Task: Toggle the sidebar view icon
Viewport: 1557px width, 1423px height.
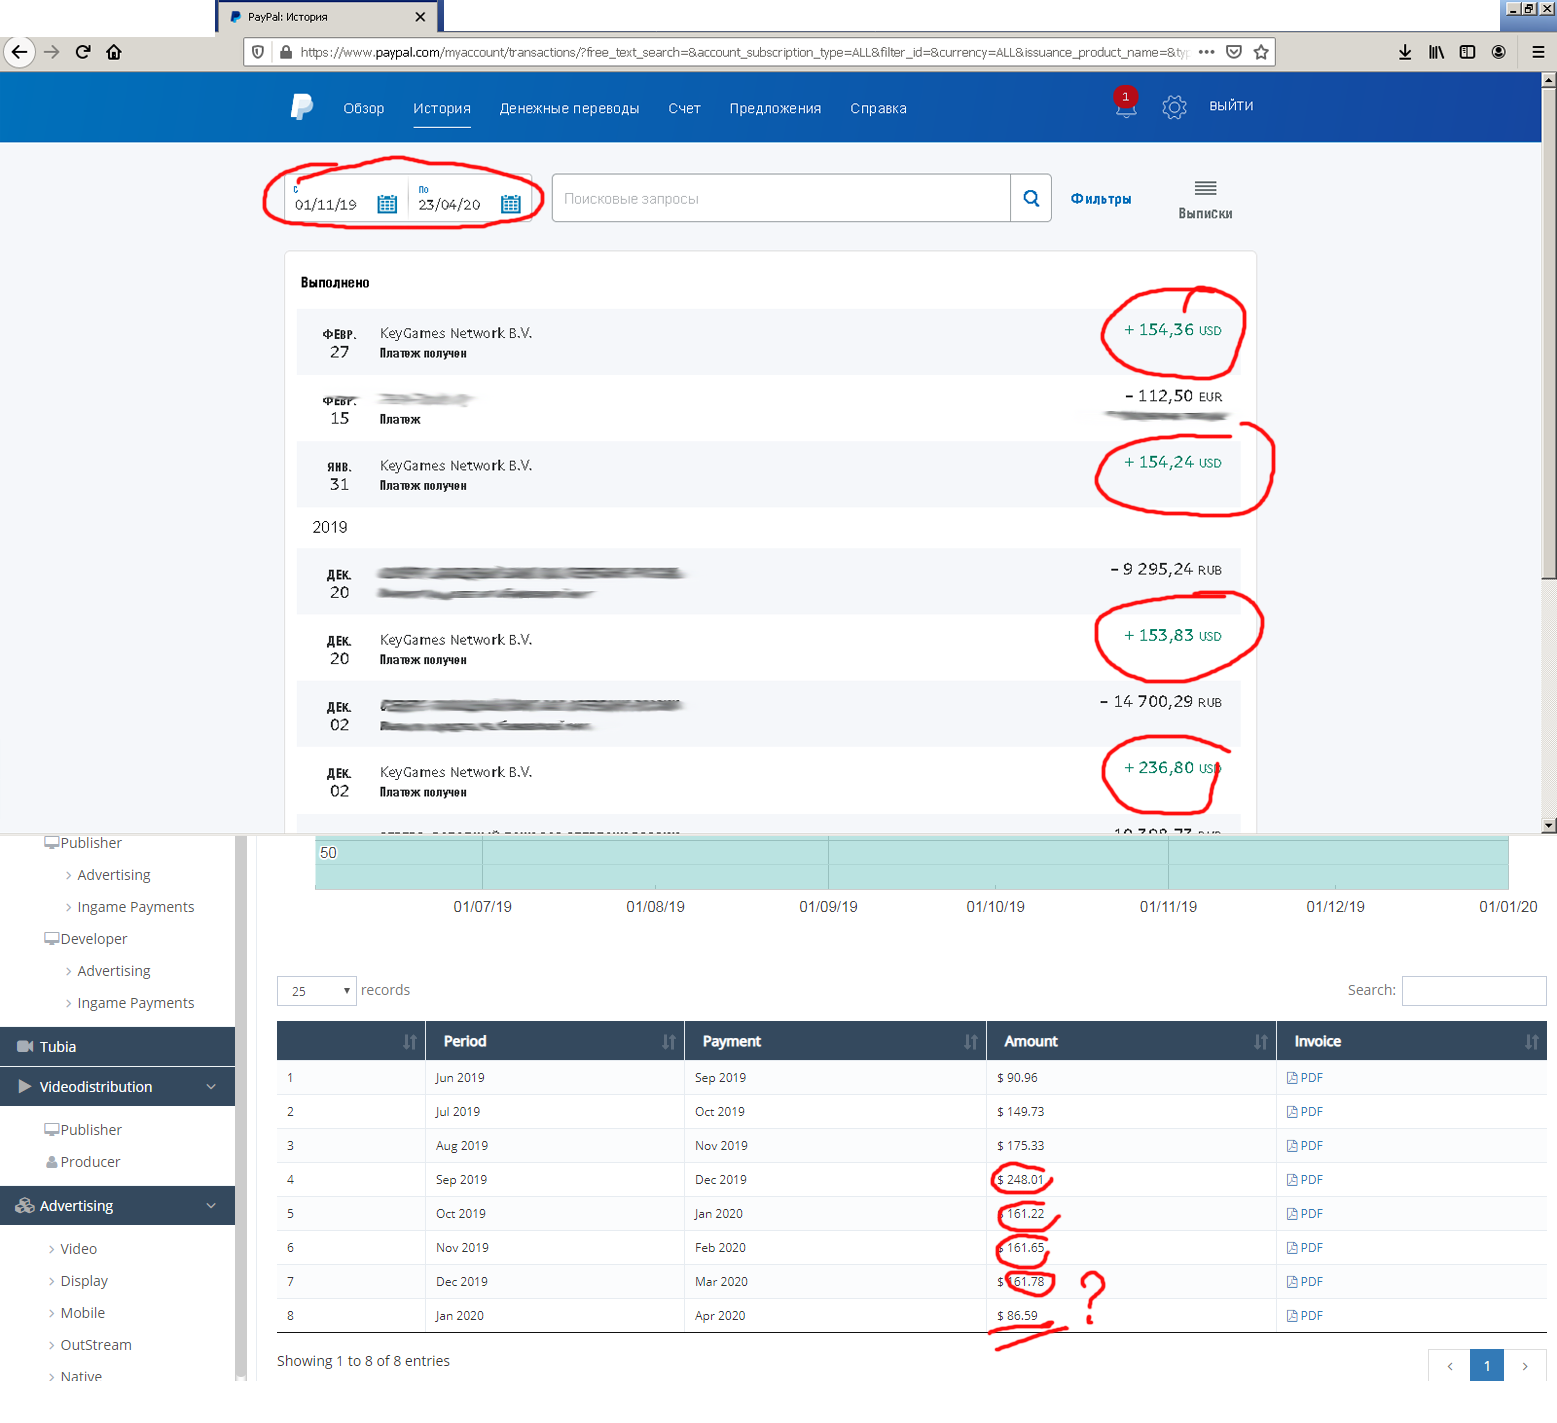Action: [x=1467, y=52]
